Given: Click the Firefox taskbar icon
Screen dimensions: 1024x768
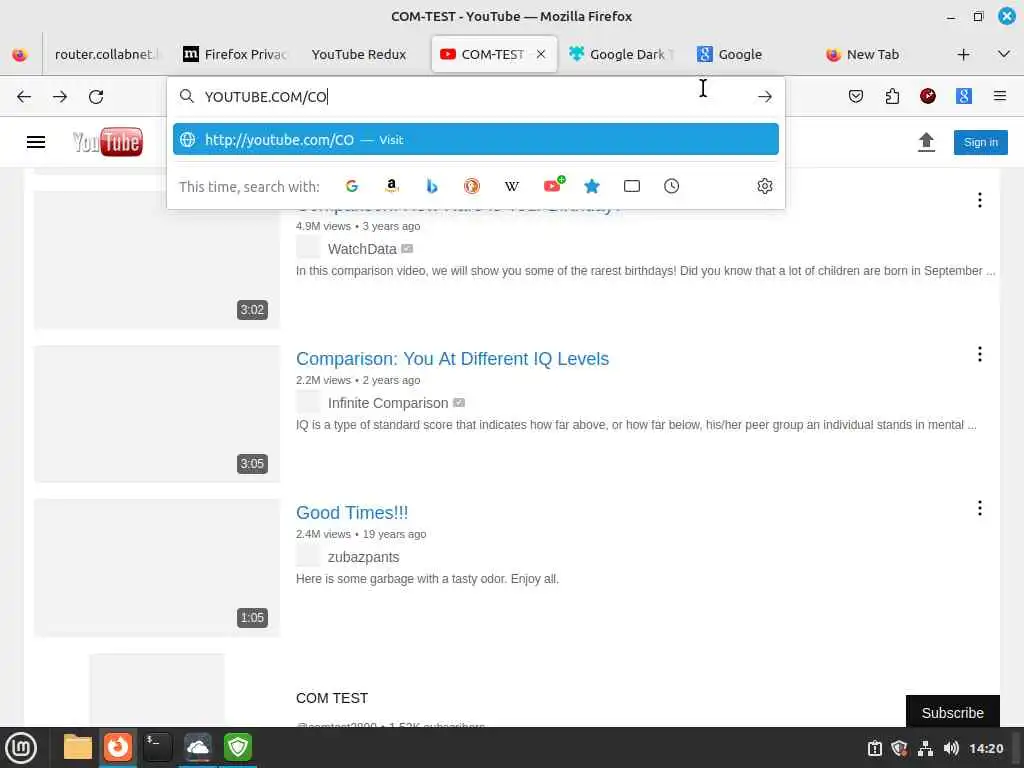Looking at the screenshot, I should click(118, 747).
